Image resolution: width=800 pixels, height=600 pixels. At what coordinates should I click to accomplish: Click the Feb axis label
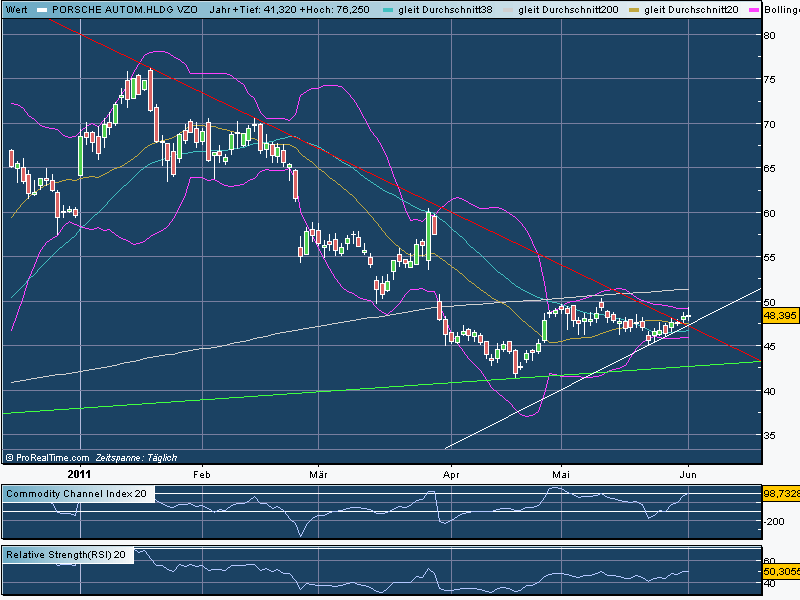pos(202,474)
